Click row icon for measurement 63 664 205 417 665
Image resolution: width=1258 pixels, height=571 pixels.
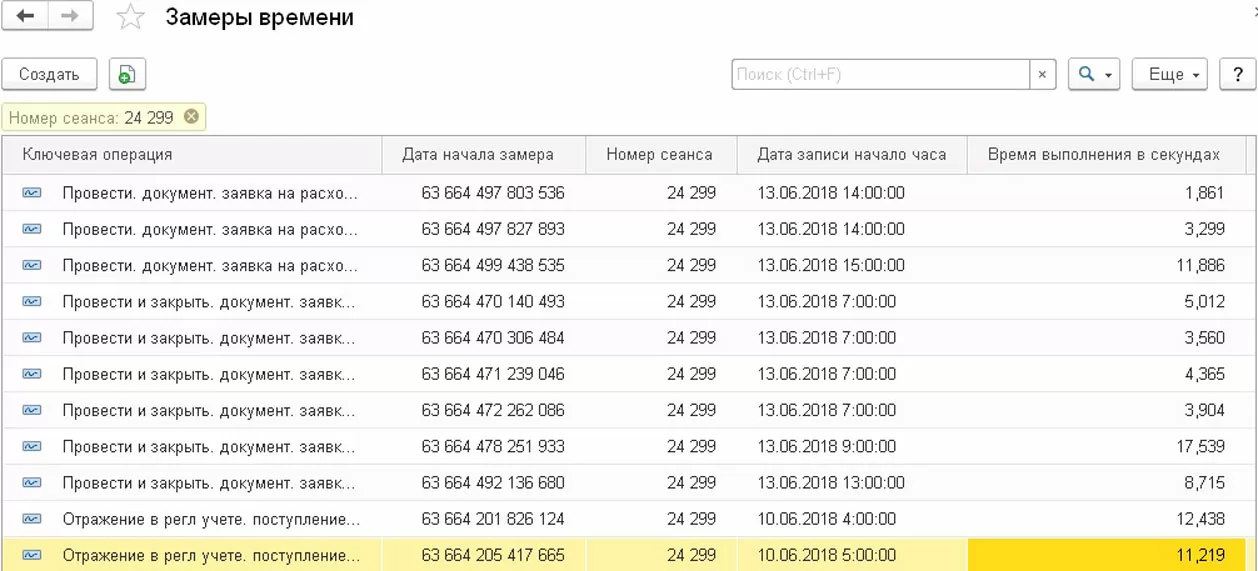pyautogui.click(x=32, y=555)
